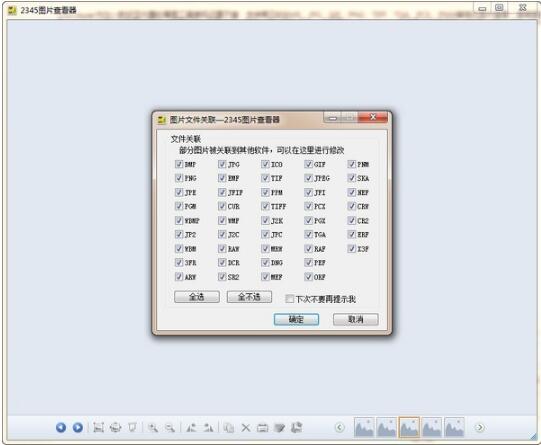Toggle the NEF checkbox
Viewport: 541px width, 445px height.
(352, 192)
